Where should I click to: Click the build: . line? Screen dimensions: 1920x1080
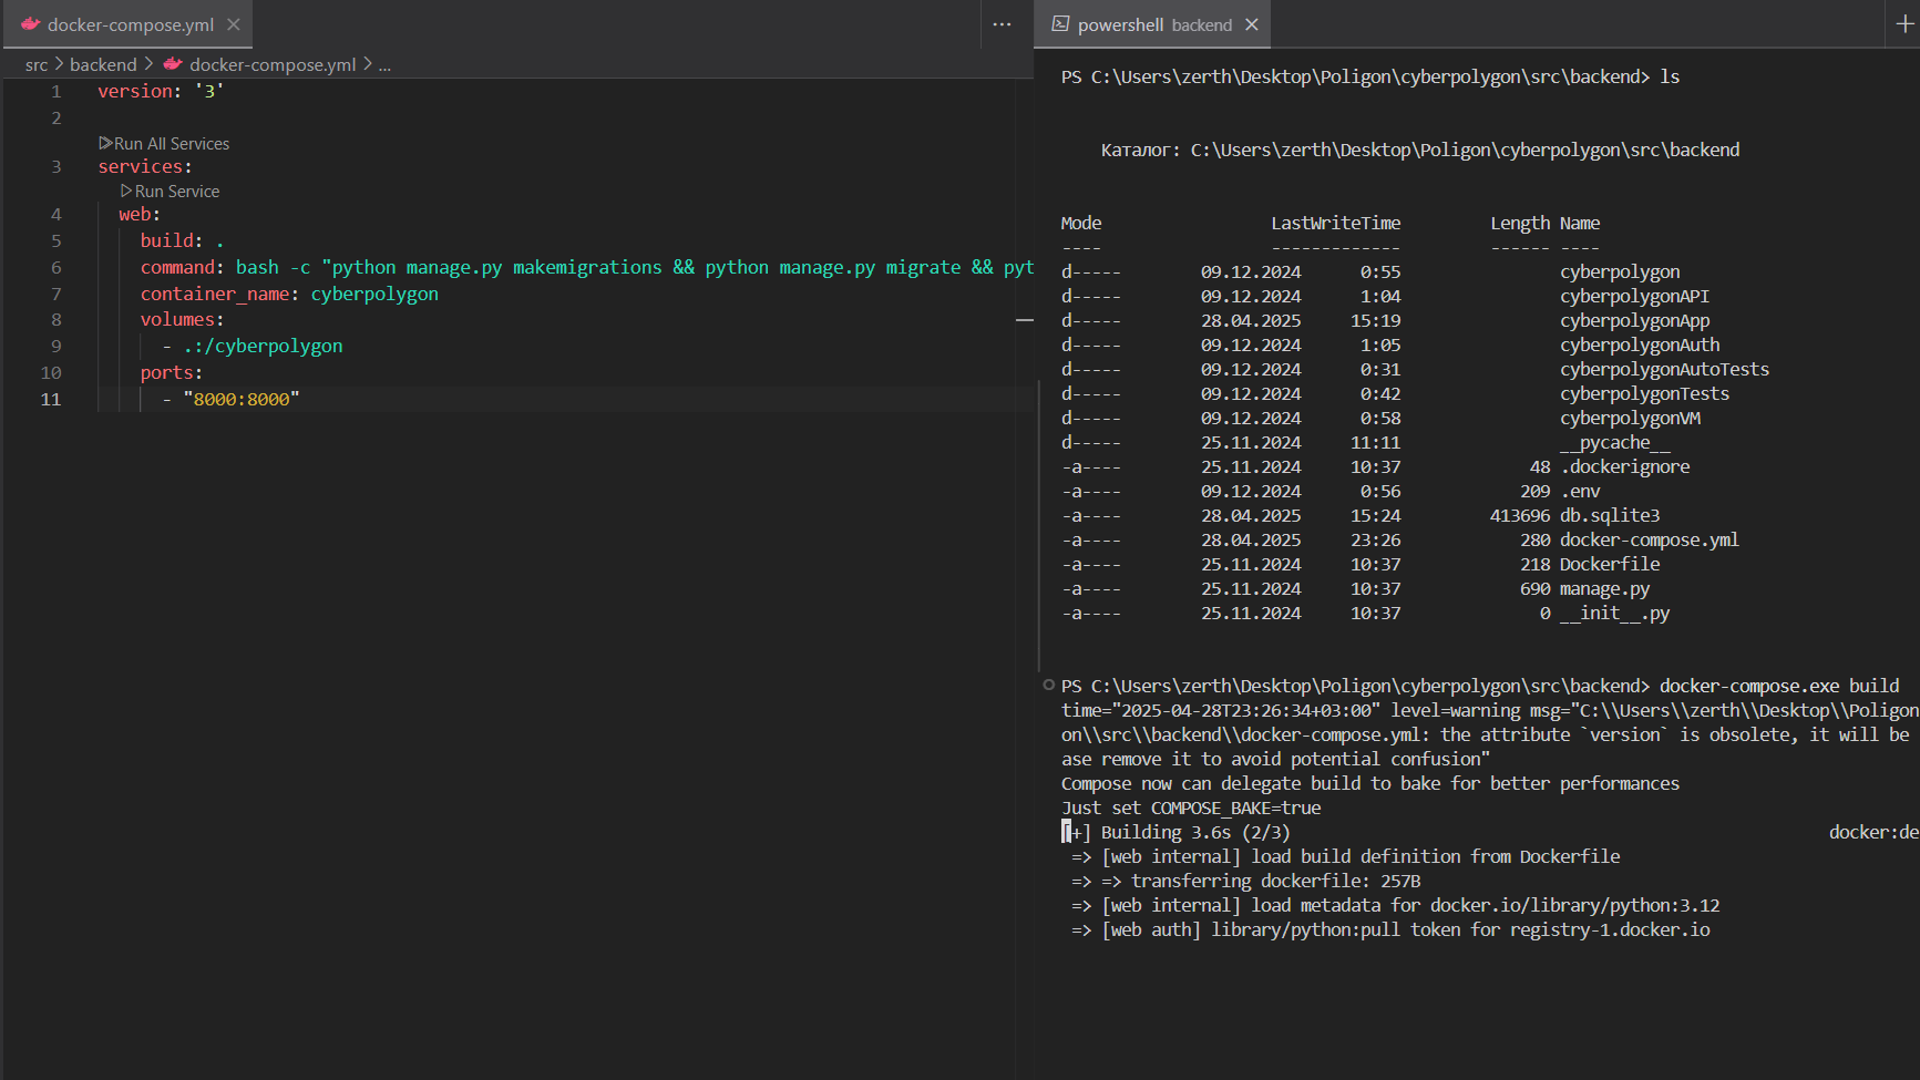coord(182,241)
